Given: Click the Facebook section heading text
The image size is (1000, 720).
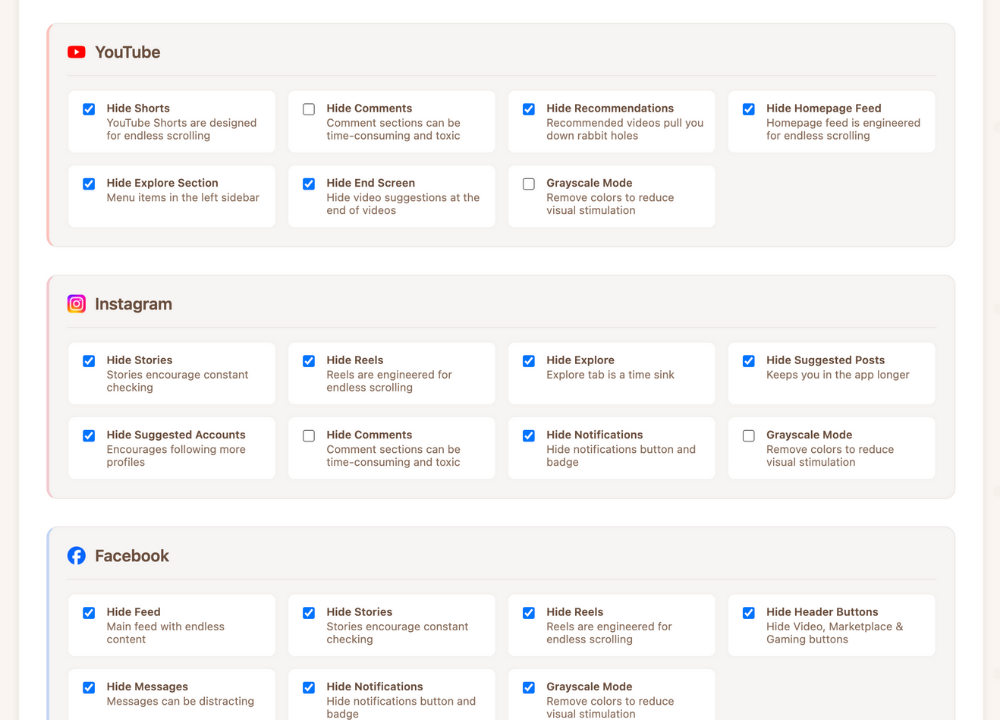Looking at the screenshot, I should click(132, 556).
